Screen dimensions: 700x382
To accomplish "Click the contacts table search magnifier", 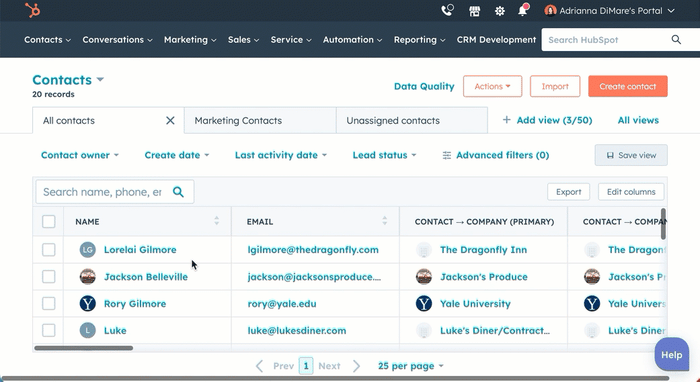I will point(178,192).
